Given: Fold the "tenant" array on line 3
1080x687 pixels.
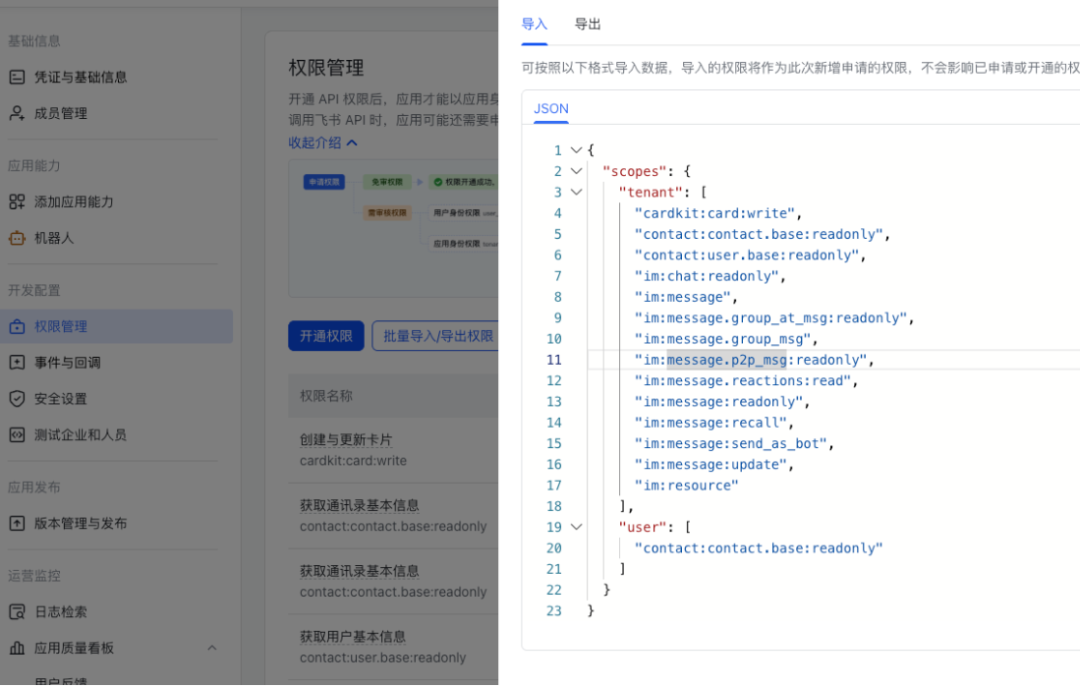Looking at the screenshot, I should pyautogui.click(x=577, y=192).
